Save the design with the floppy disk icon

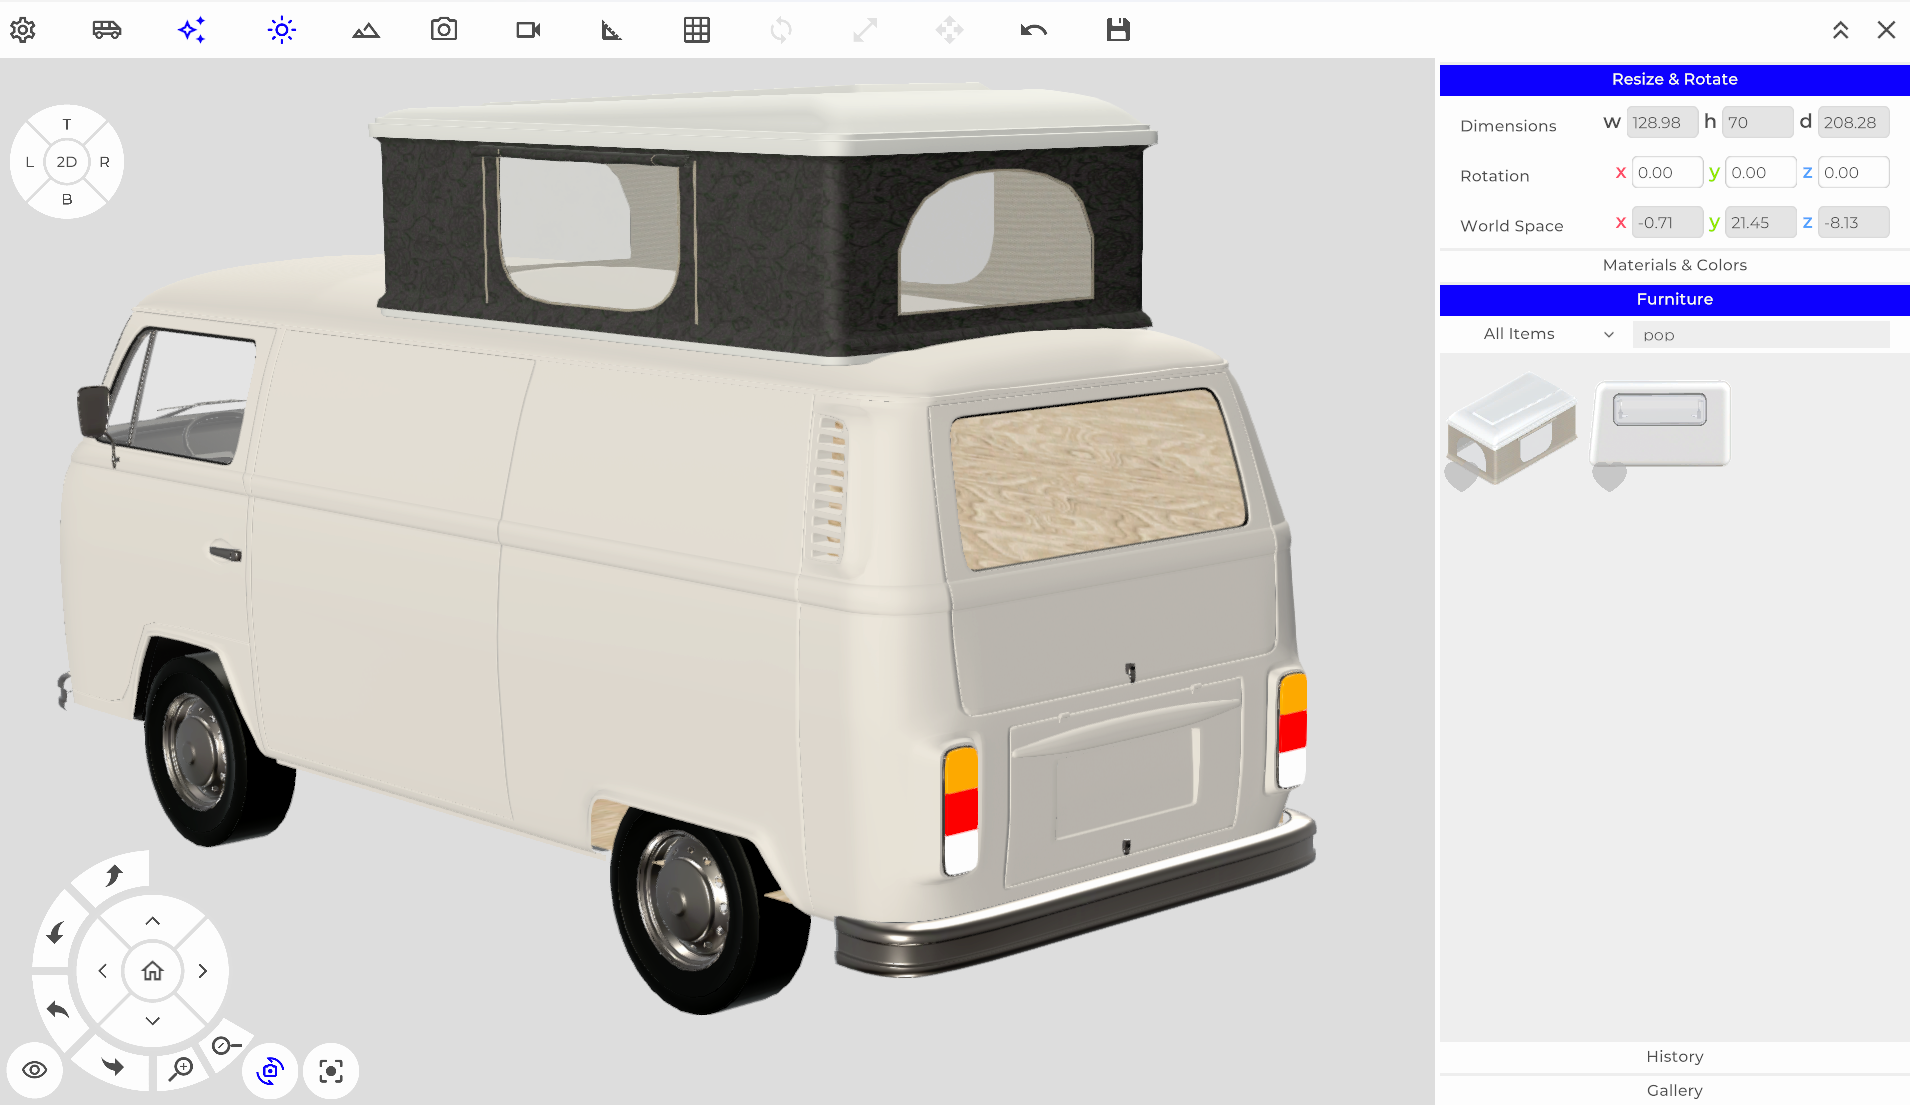[1118, 30]
